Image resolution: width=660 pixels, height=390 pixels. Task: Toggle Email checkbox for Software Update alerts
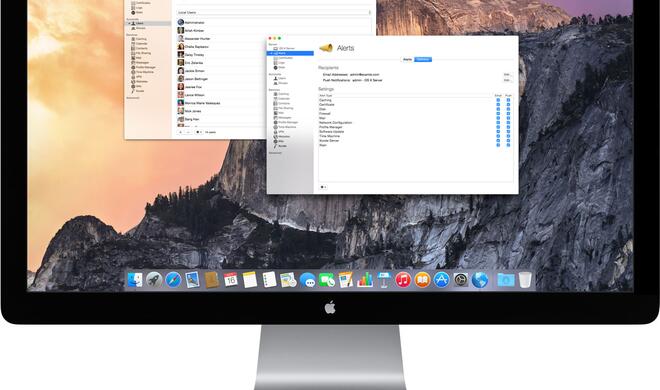click(x=498, y=132)
